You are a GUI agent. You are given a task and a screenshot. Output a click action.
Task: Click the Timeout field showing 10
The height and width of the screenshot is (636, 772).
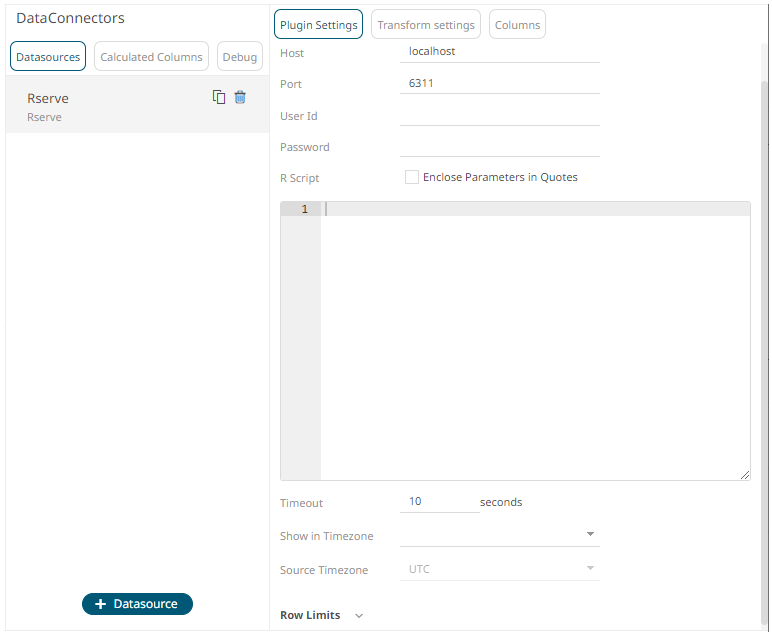coord(440,502)
